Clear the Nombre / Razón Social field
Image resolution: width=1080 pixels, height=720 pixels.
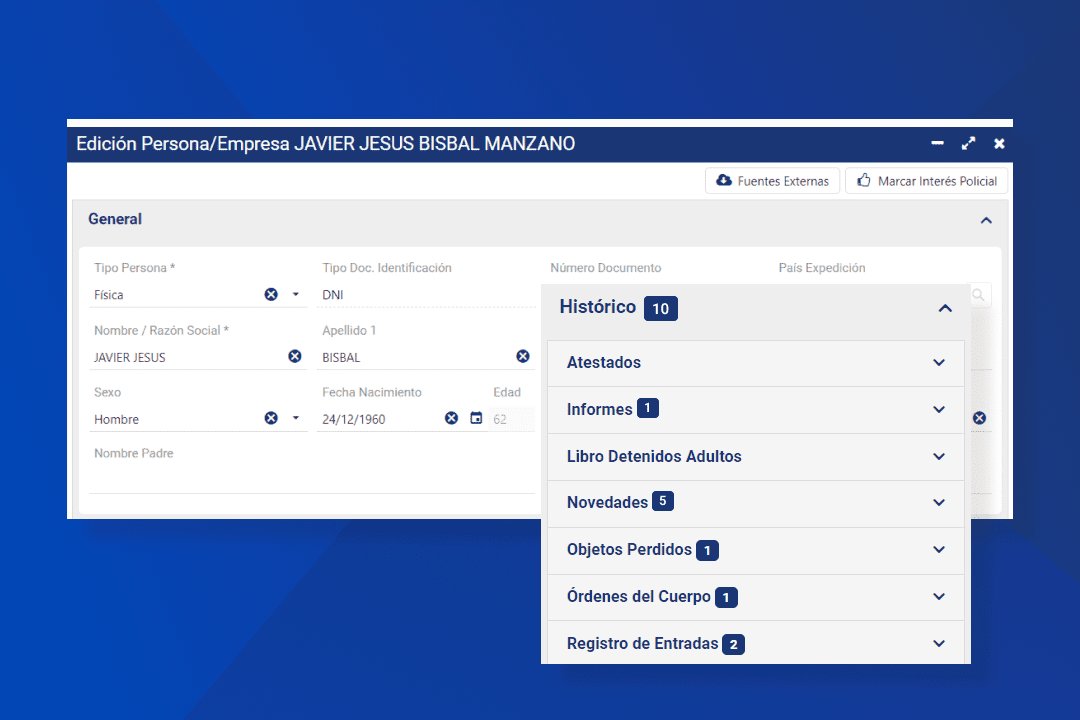[x=295, y=356]
